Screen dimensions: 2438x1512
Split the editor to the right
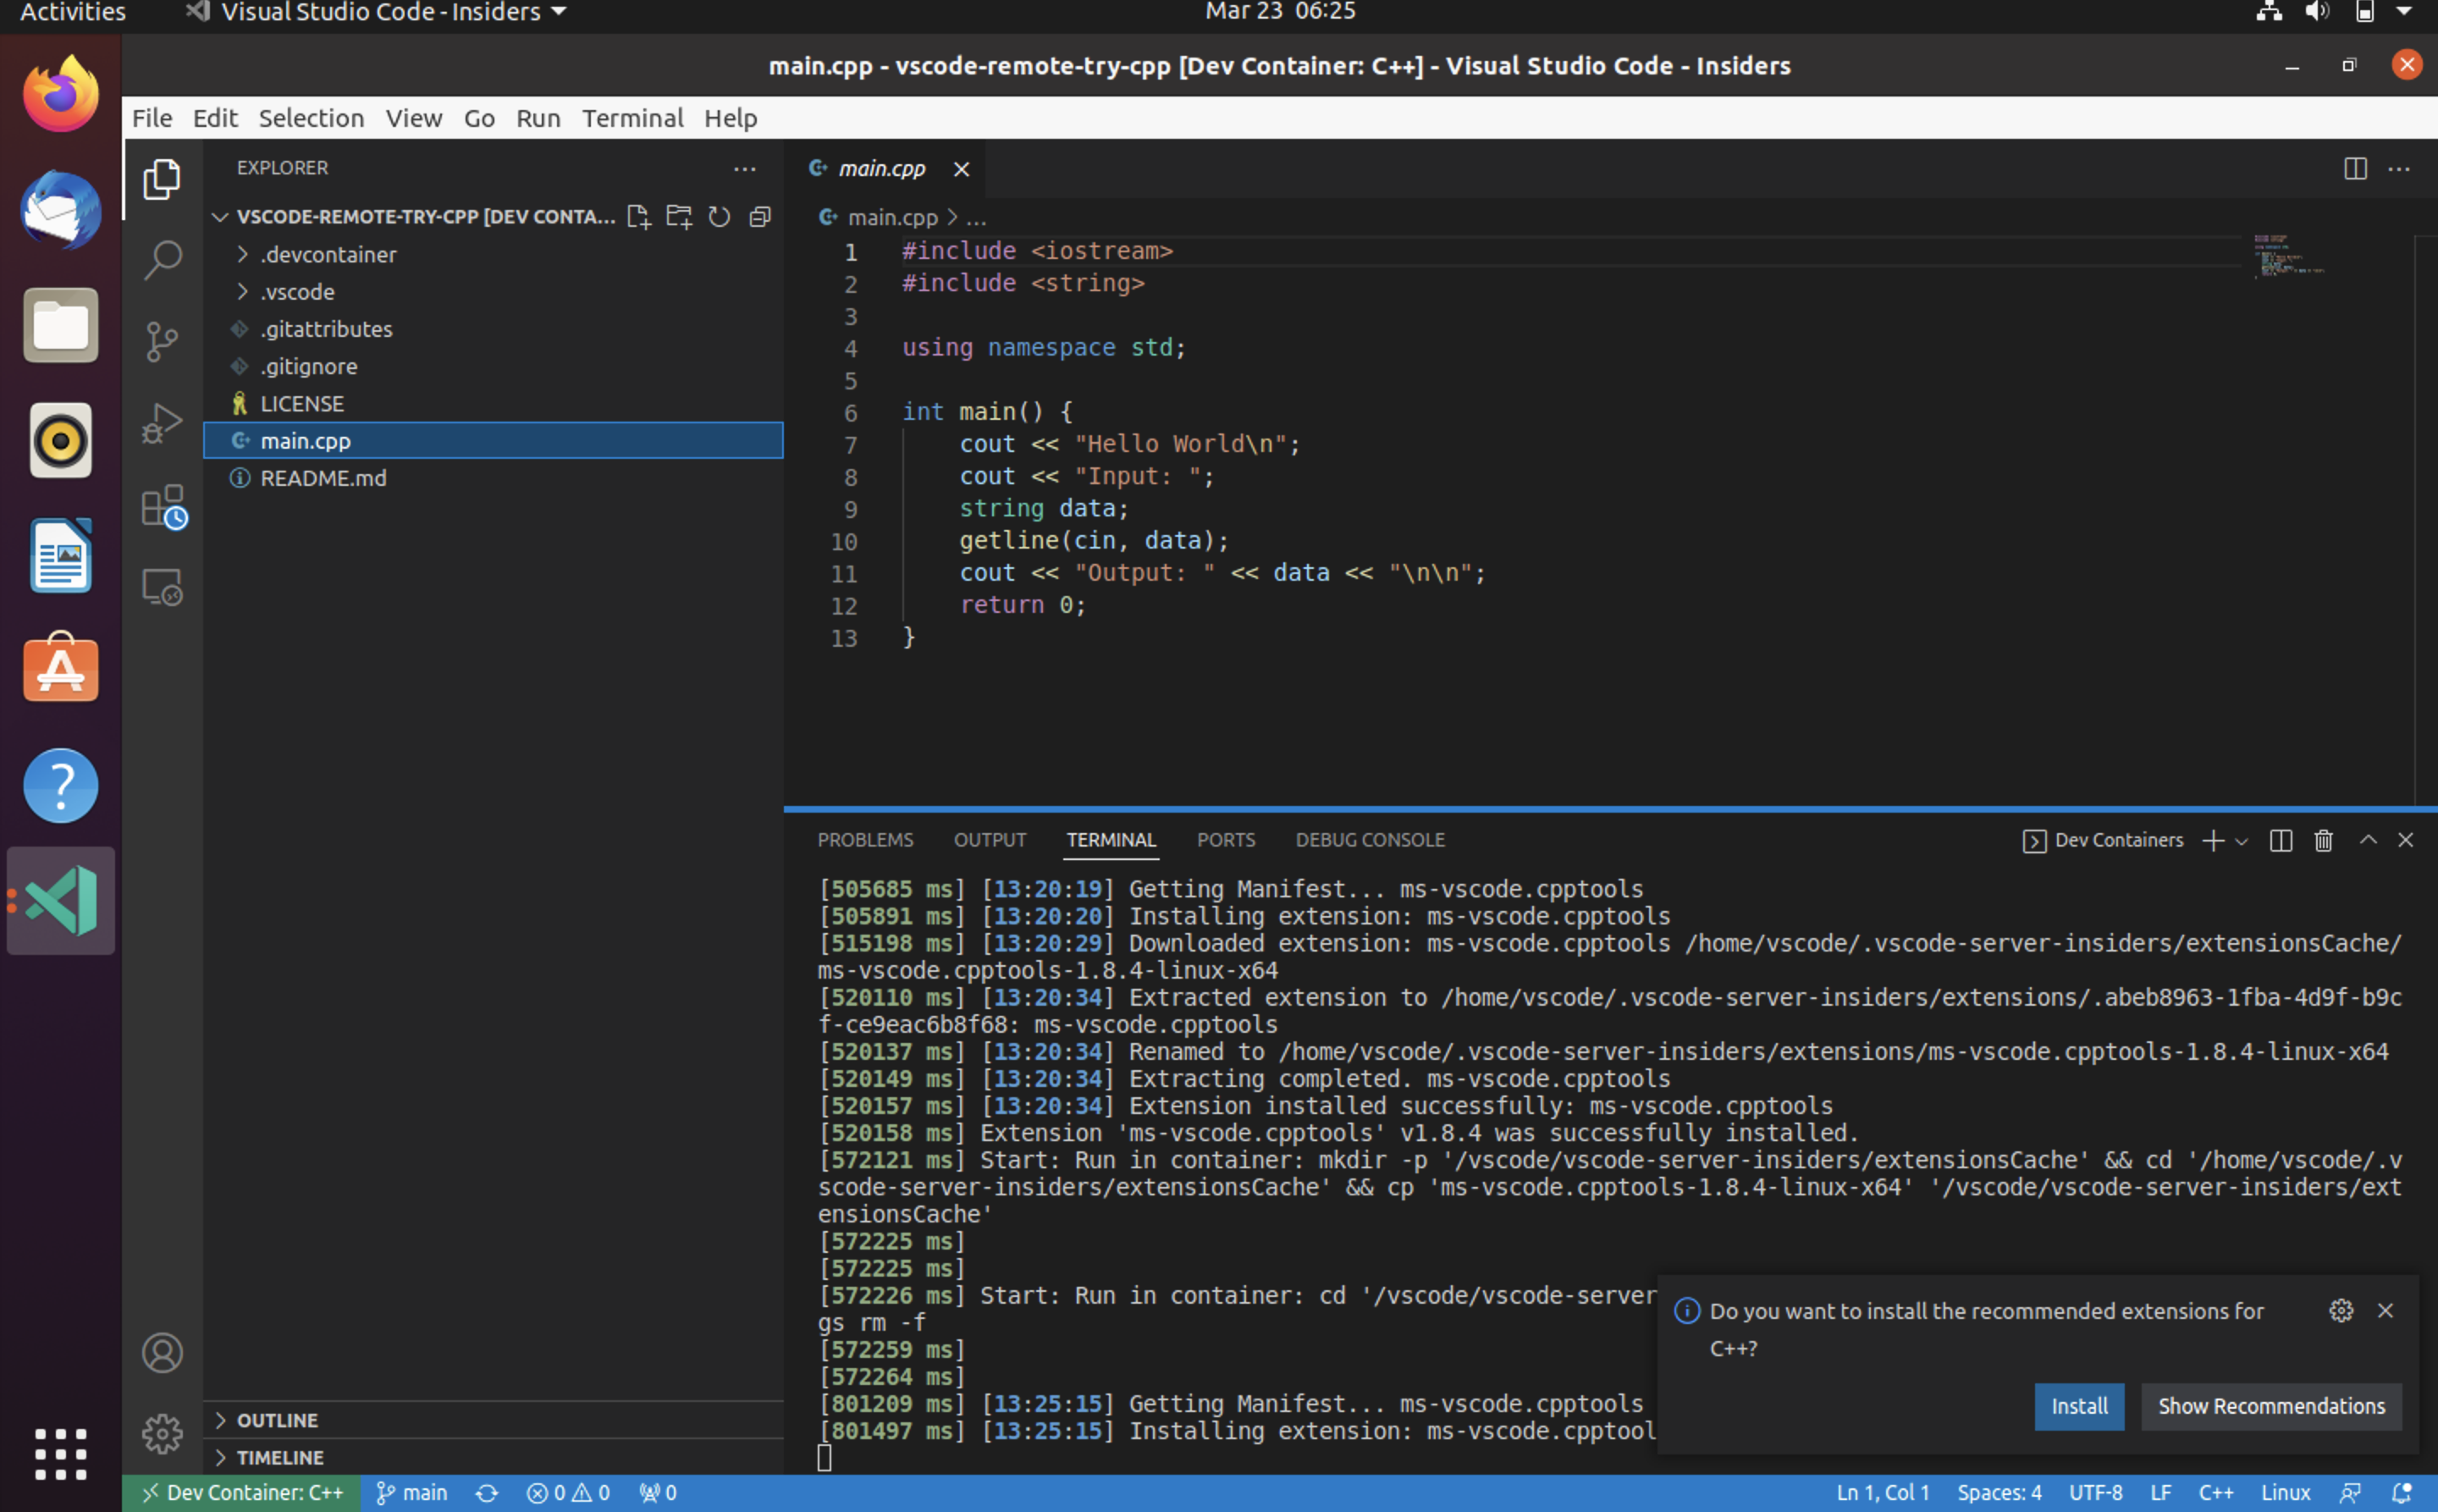coord(2355,169)
